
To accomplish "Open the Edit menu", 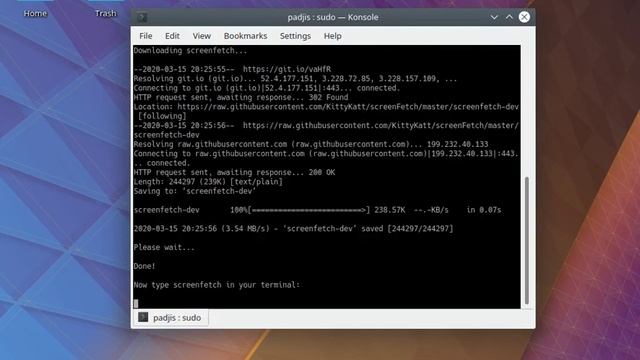I will click(172, 36).
